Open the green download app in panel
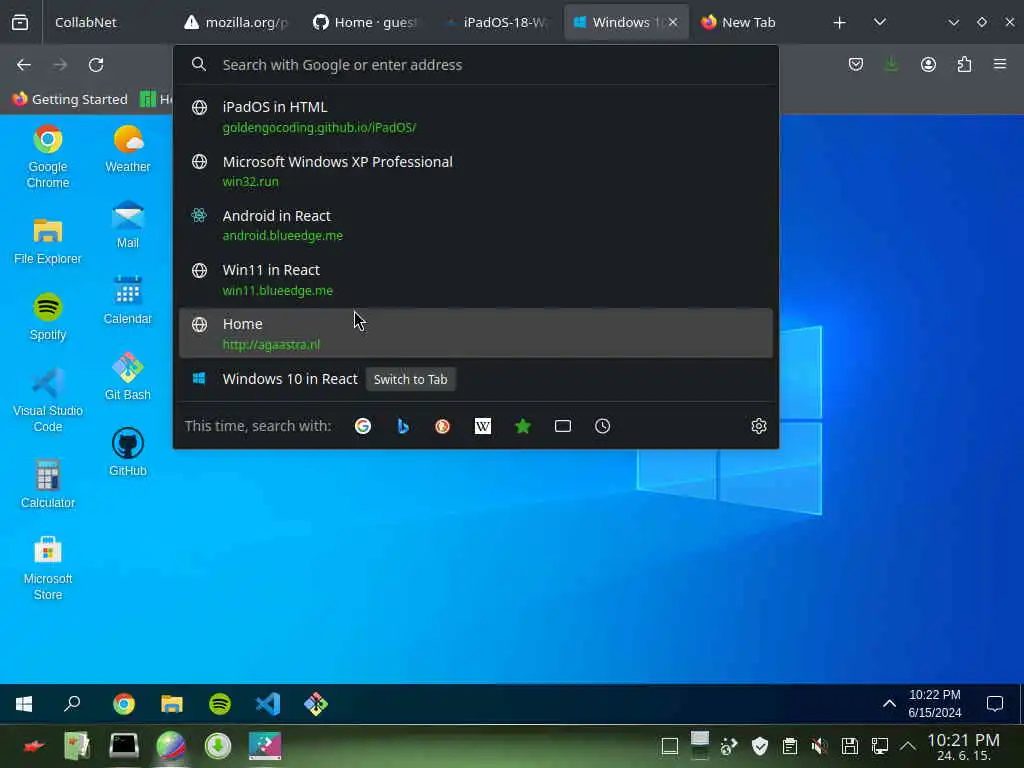 point(218,746)
